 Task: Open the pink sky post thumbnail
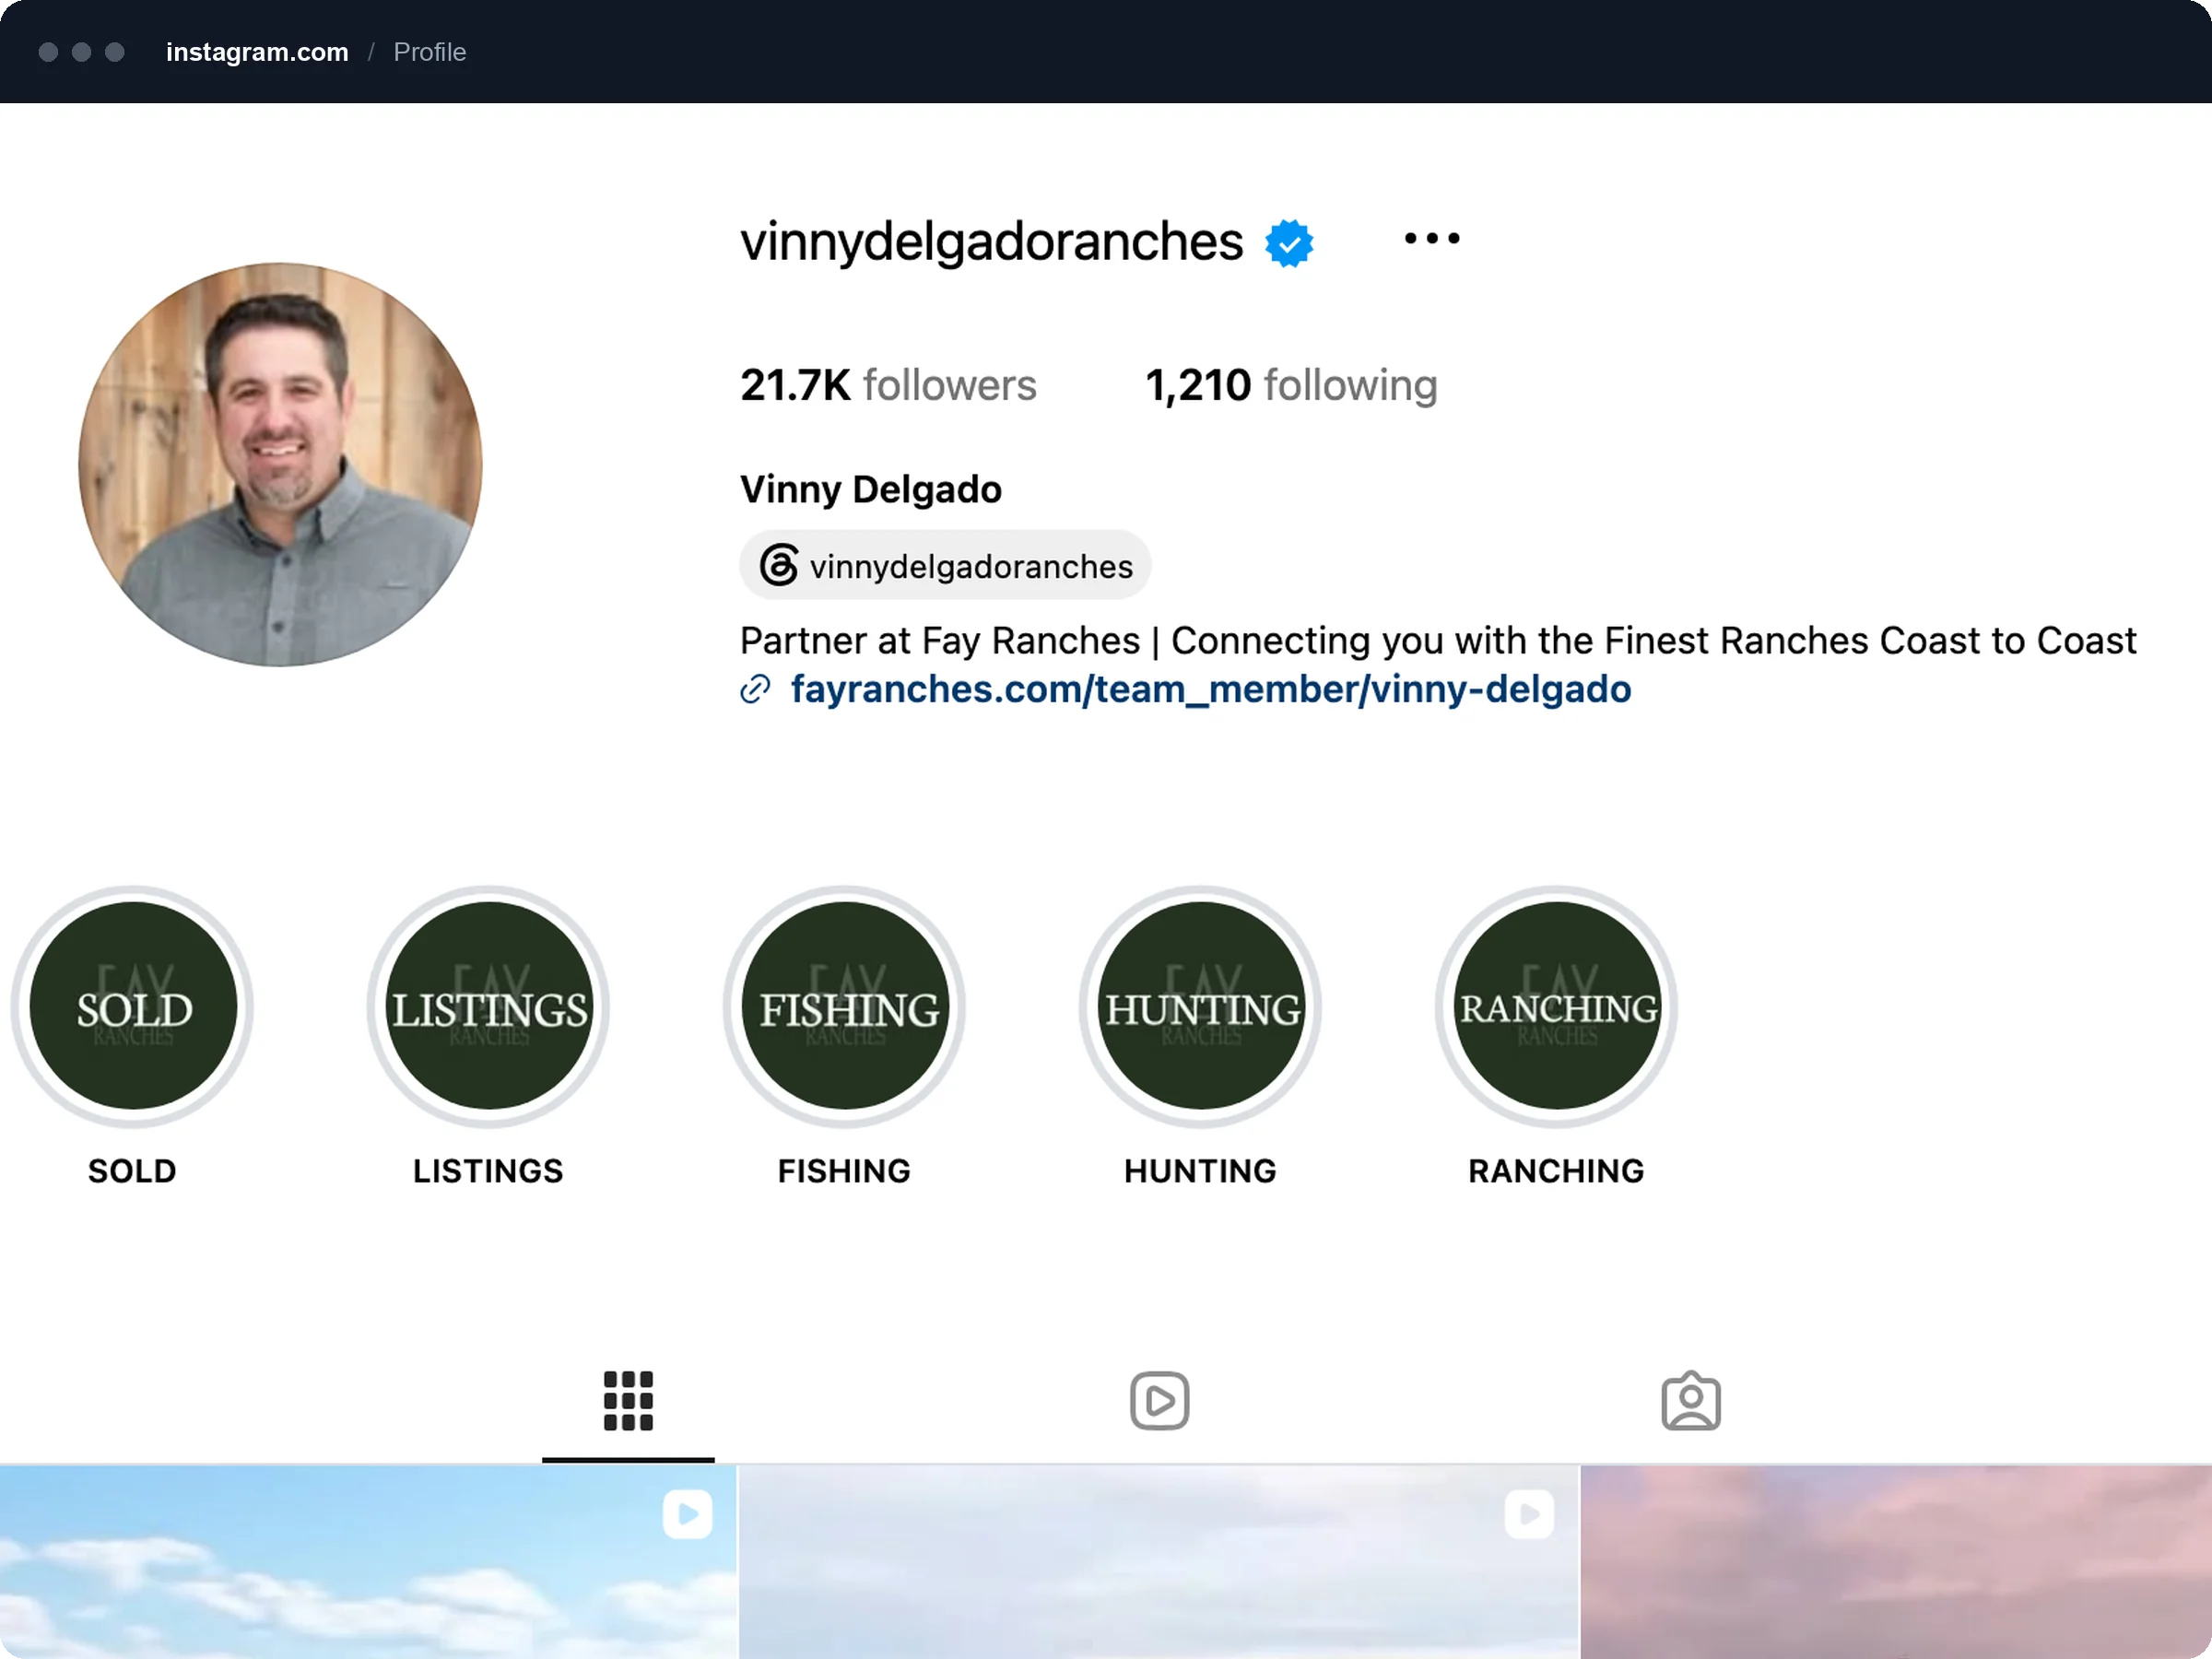tap(1896, 1562)
